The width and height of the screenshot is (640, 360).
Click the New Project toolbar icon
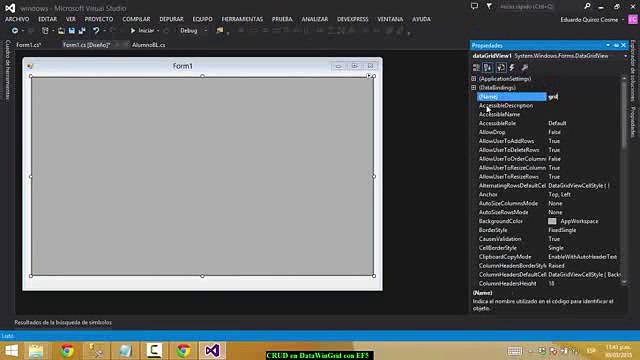45,31
